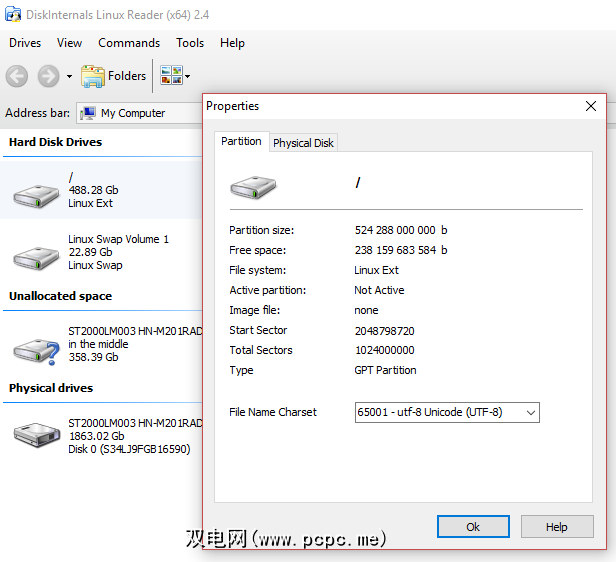The image size is (616, 562).
Task: Select the physical Disk 0 drive icon
Action: tap(37, 435)
